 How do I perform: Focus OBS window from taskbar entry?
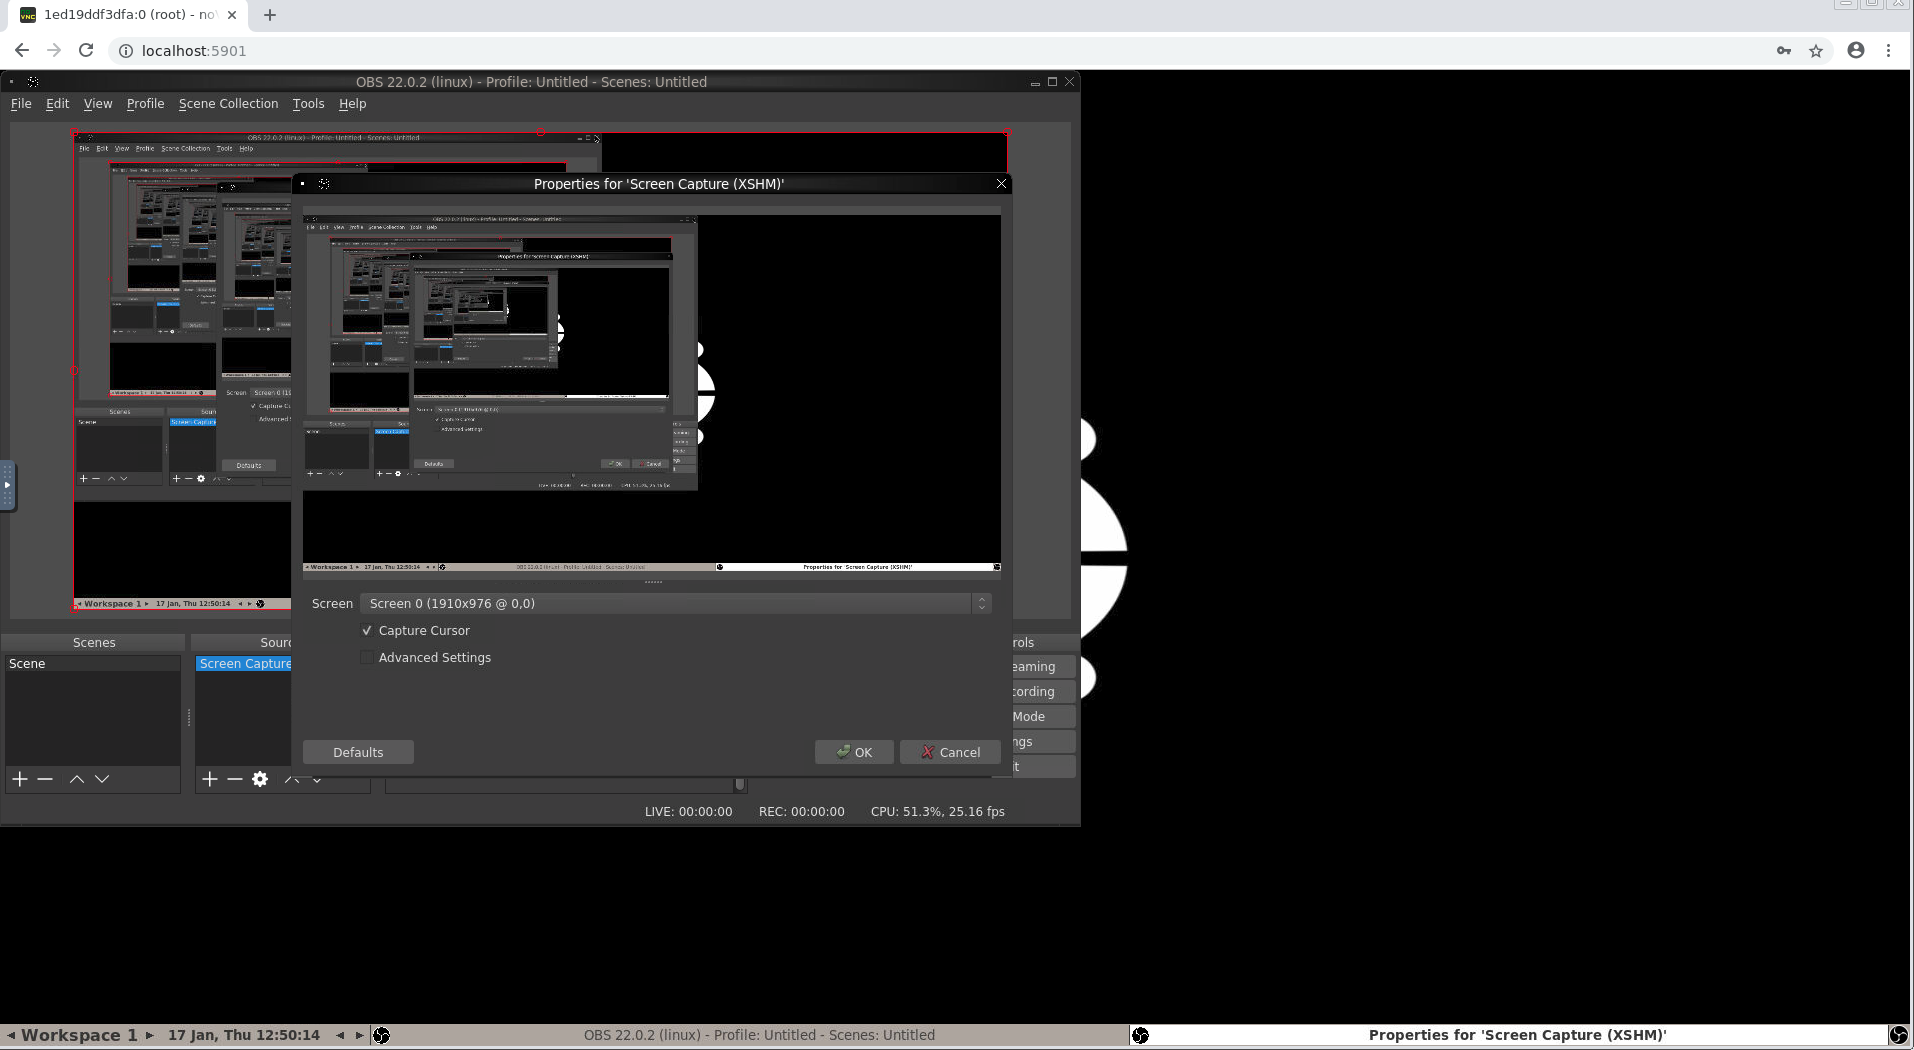click(759, 1036)
